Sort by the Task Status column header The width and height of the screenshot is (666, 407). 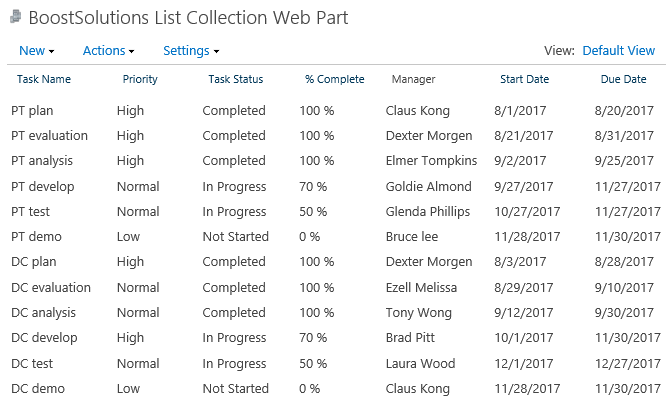coord(236,79)
